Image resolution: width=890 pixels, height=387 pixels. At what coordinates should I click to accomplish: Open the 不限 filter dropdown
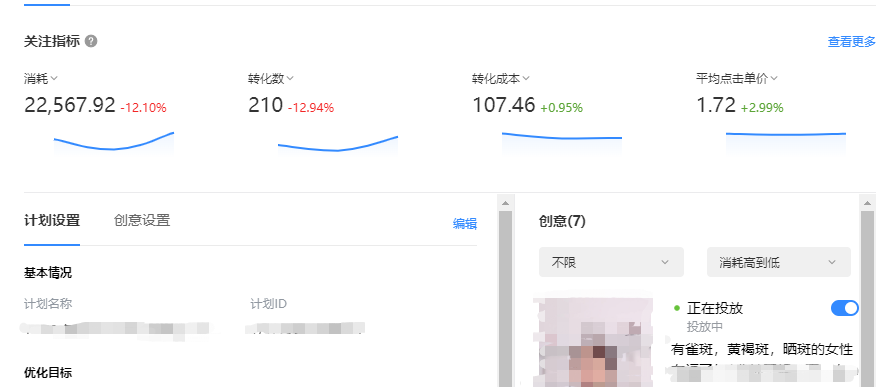click(611, 262)
